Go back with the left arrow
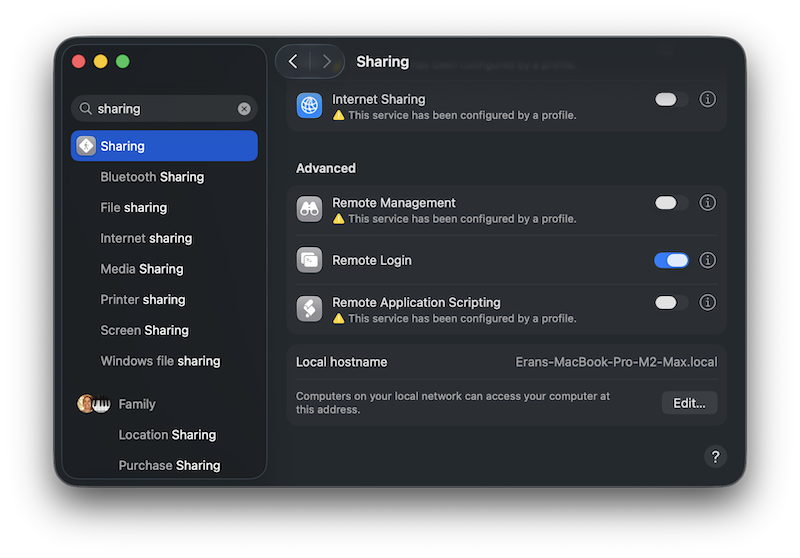The image size is (800, 558). (x=293, y=62)
